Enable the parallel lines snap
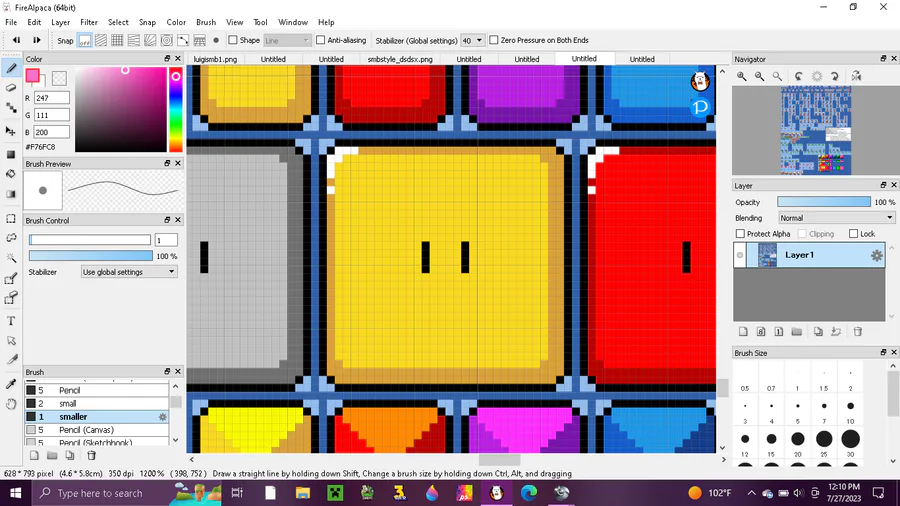The width and height of the screenshot is (900, 506). point(101,40)
